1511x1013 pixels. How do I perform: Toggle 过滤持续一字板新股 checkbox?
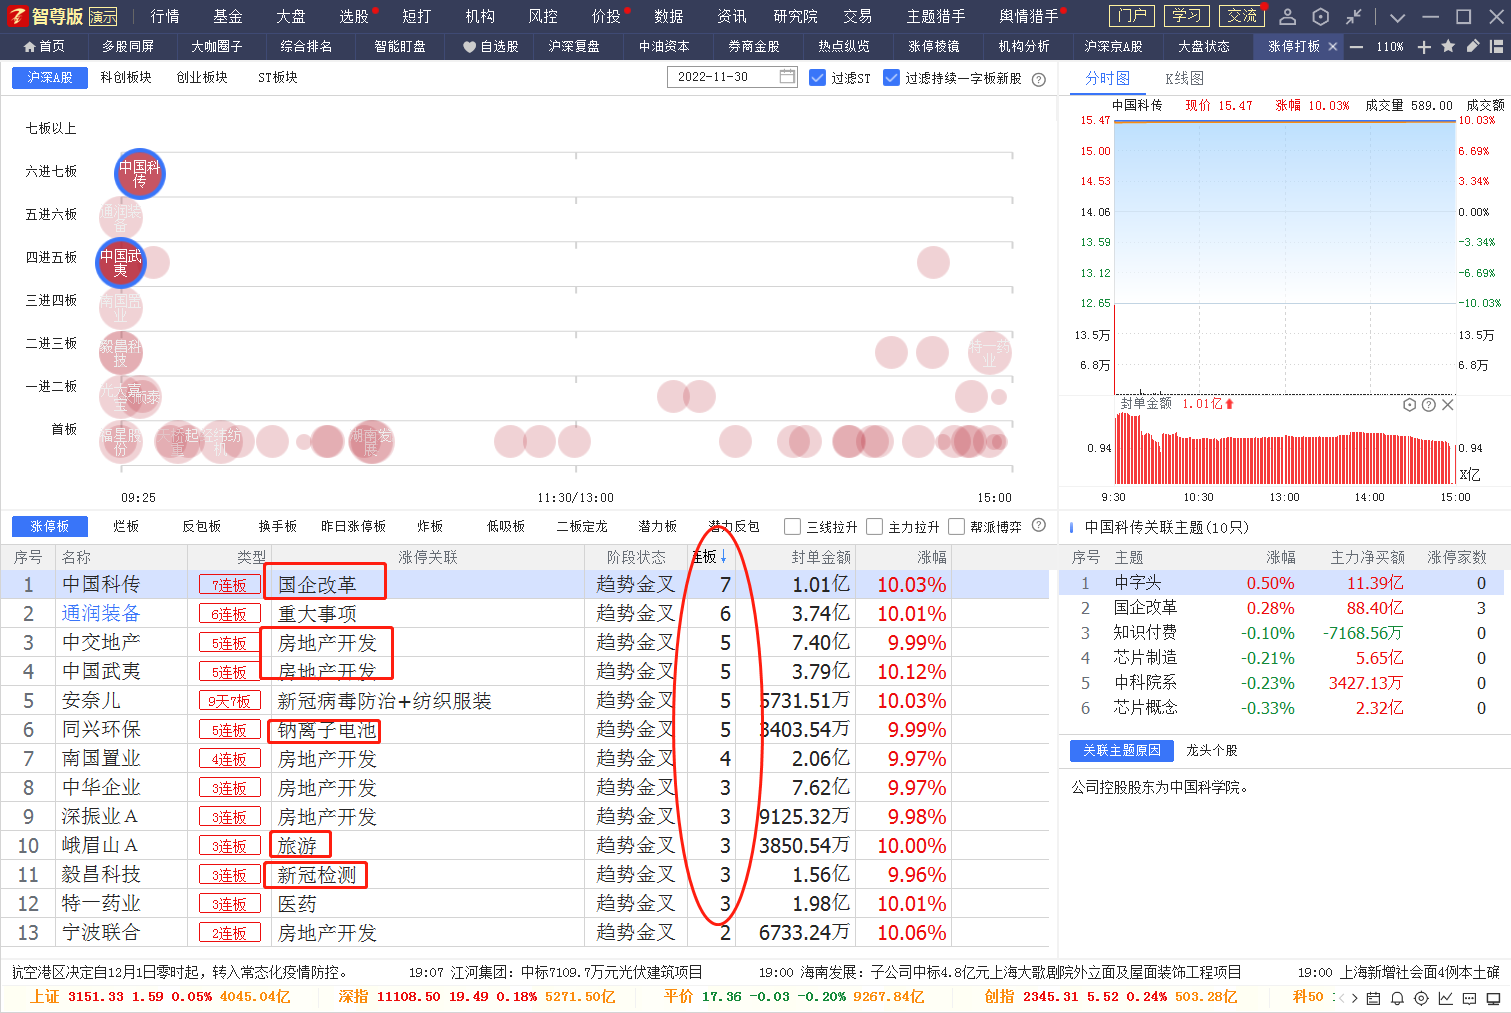(892, 78)
